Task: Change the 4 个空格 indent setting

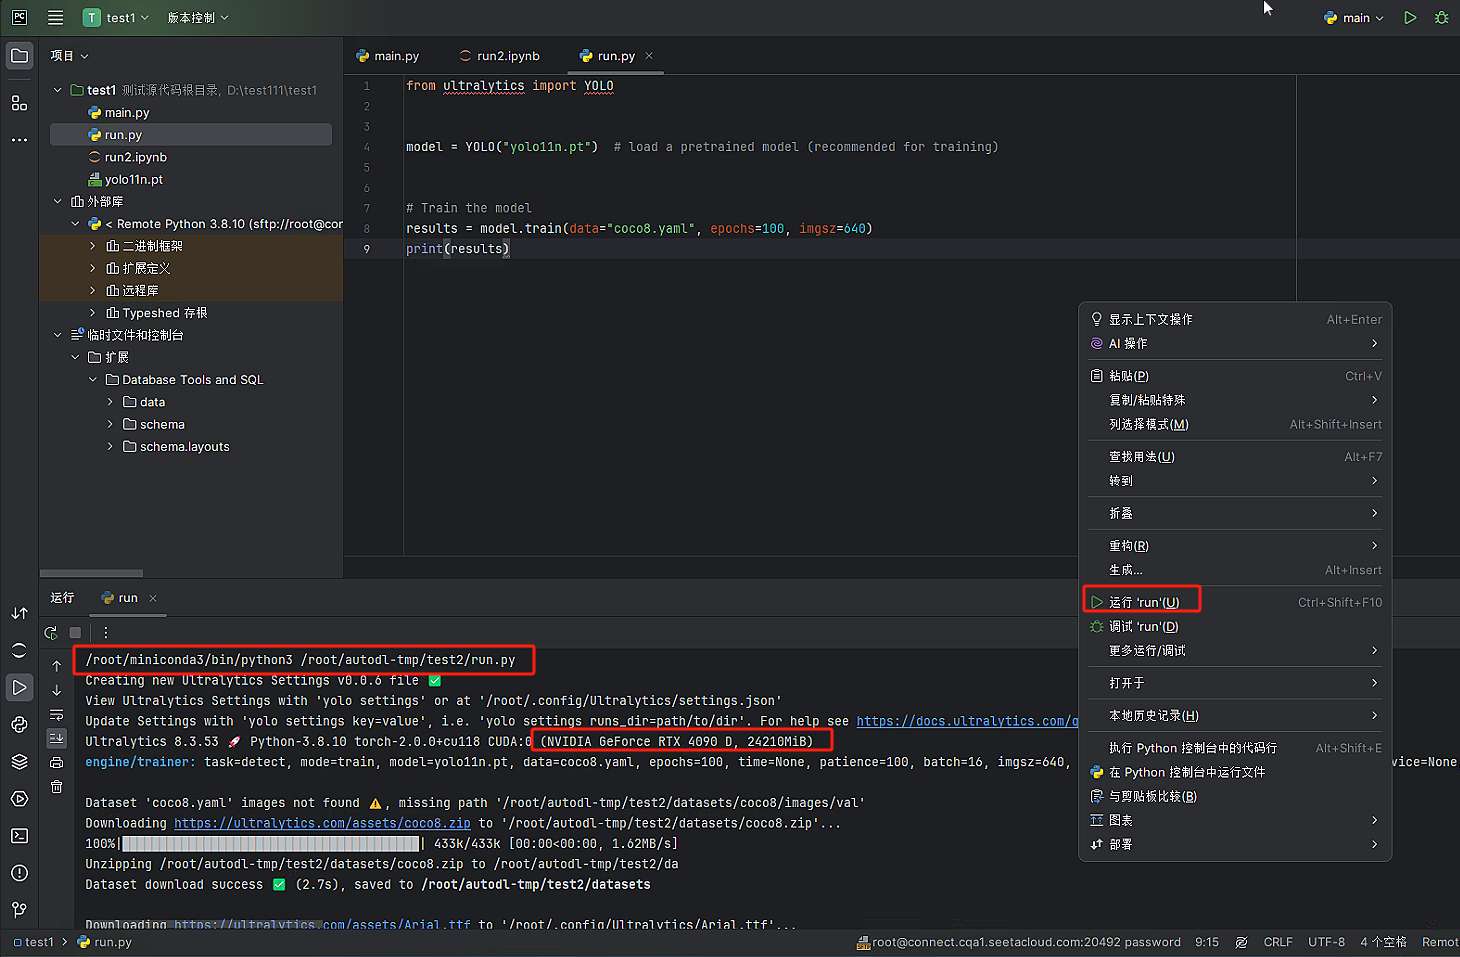Action: 1383,942
